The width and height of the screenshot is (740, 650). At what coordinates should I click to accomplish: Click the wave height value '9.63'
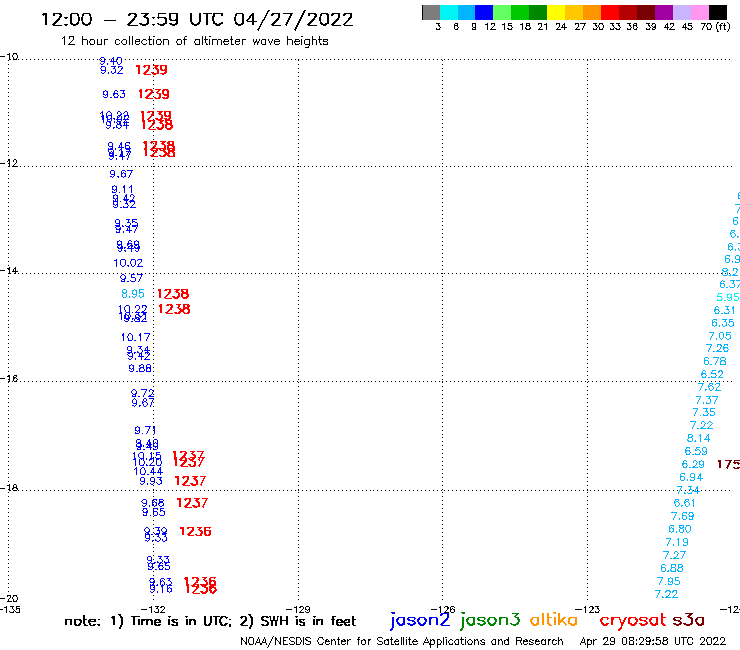pyautogui.click(x=114, y=94)
